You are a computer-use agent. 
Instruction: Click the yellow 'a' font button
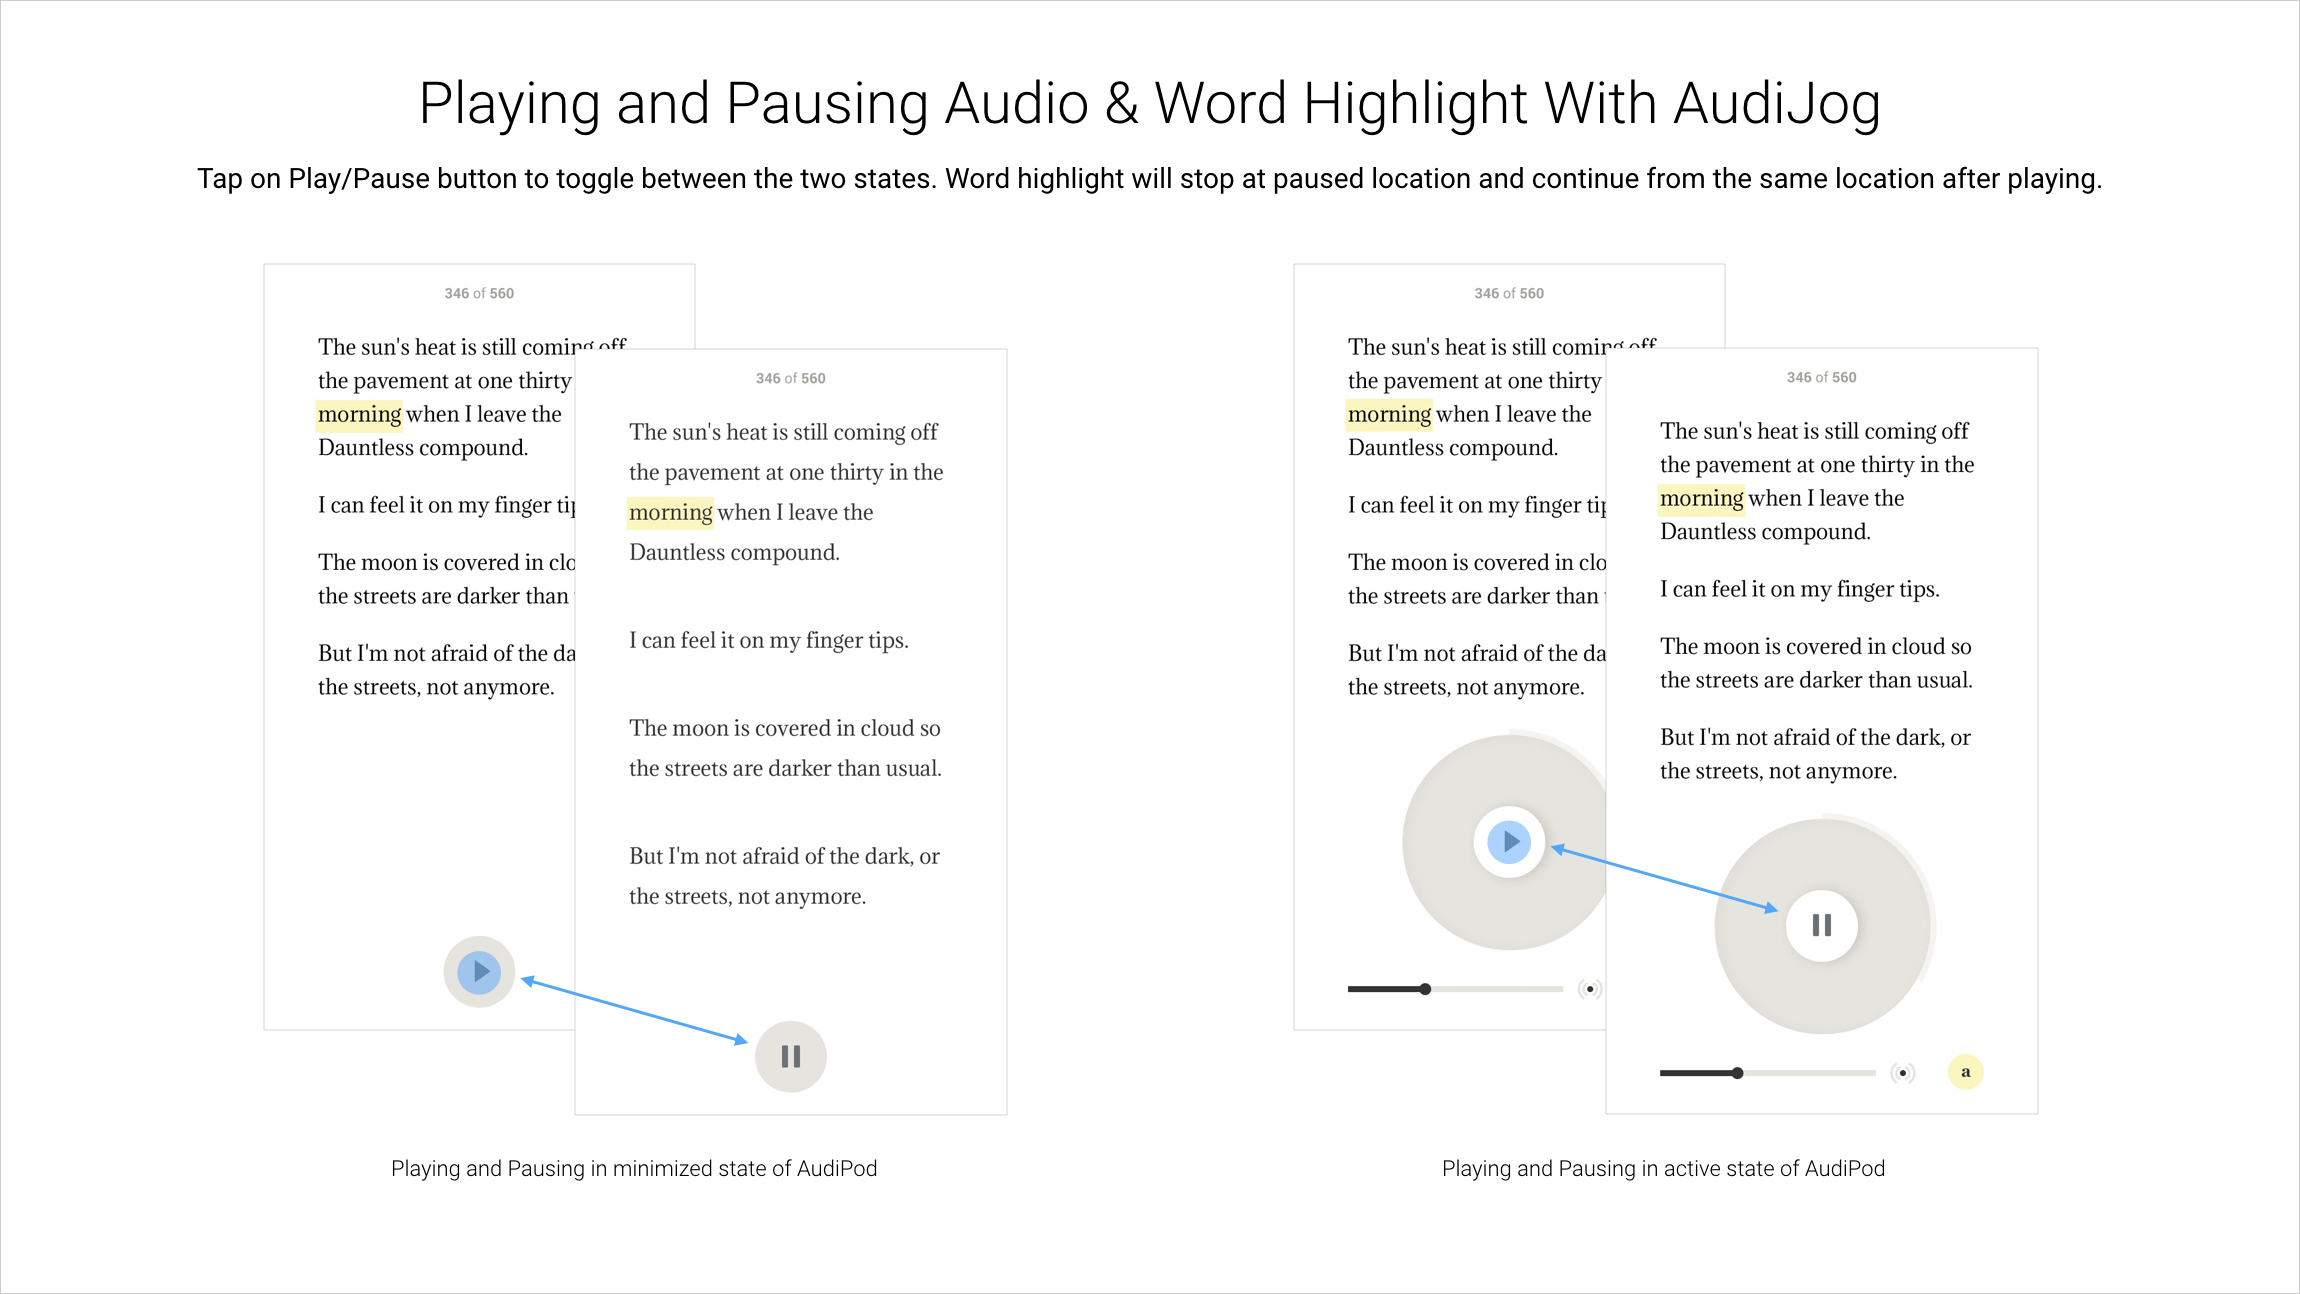(1965, 1072)
